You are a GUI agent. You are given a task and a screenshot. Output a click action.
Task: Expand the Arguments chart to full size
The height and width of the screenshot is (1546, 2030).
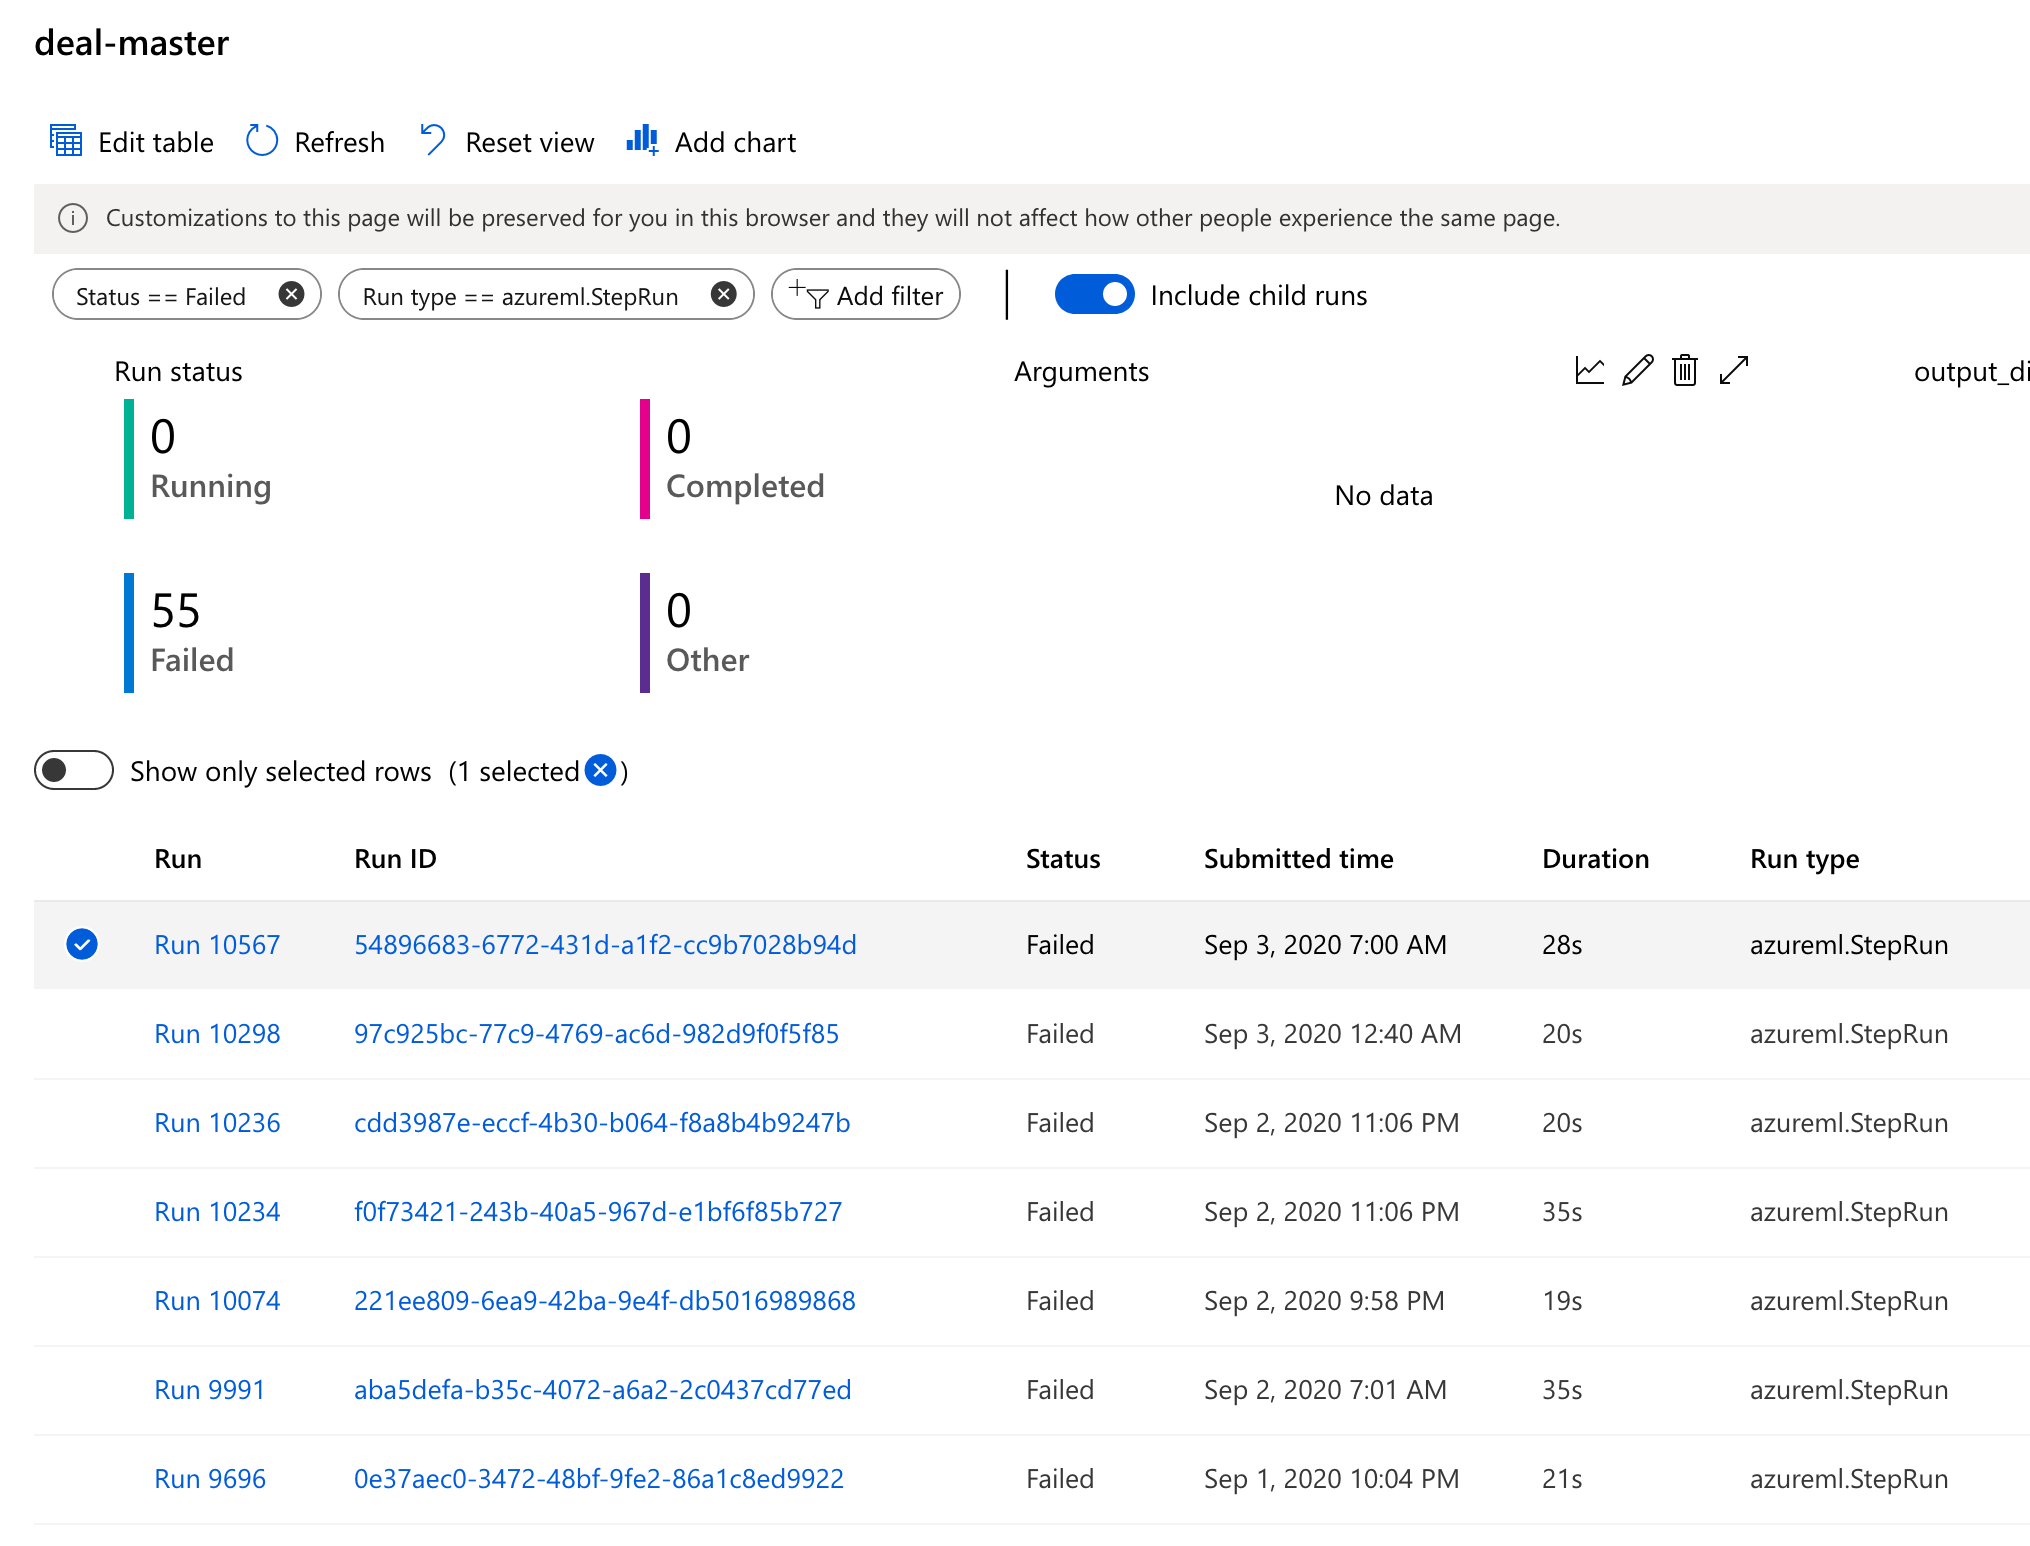[1734, 370]
